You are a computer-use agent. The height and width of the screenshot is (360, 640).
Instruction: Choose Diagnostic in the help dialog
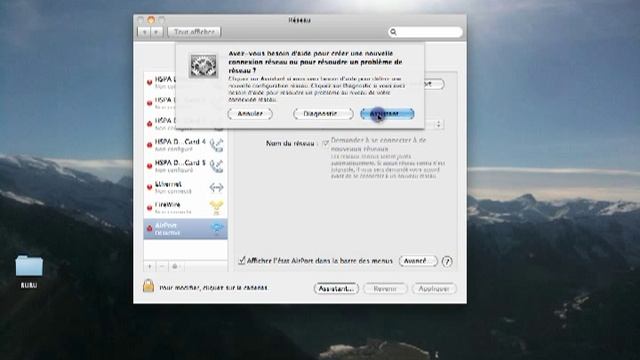(x=323, y=113)
